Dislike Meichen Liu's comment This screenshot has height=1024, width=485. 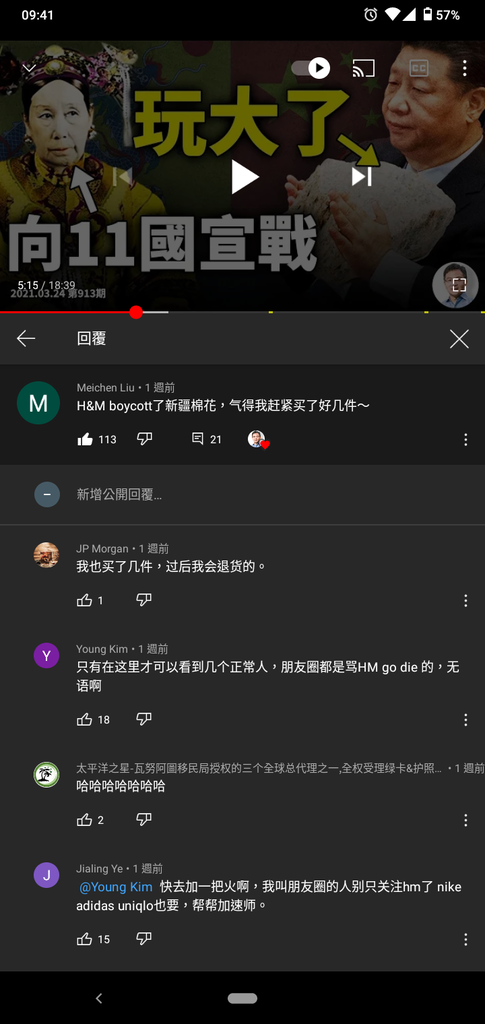click(x=144, y=439)
